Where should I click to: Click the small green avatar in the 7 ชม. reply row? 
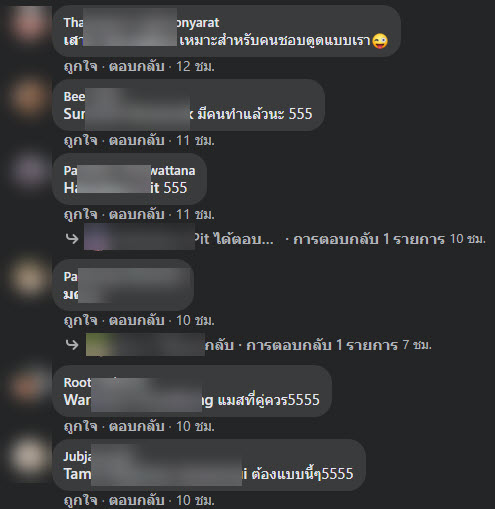pos(97,344)
